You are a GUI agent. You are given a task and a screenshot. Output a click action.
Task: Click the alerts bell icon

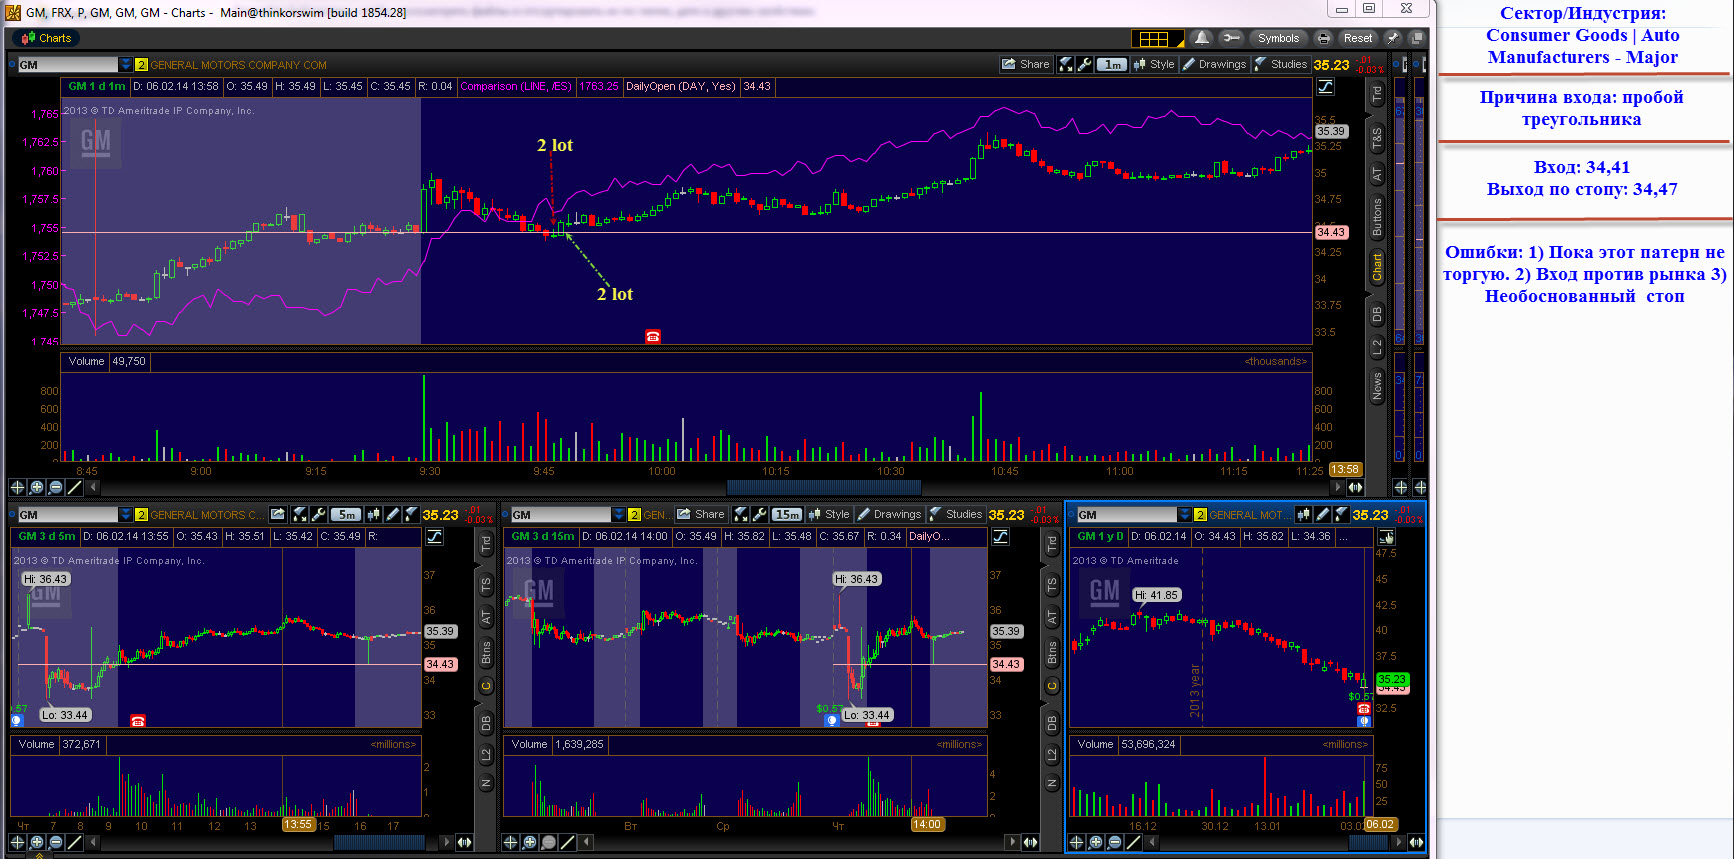(x=1202, y=38)
